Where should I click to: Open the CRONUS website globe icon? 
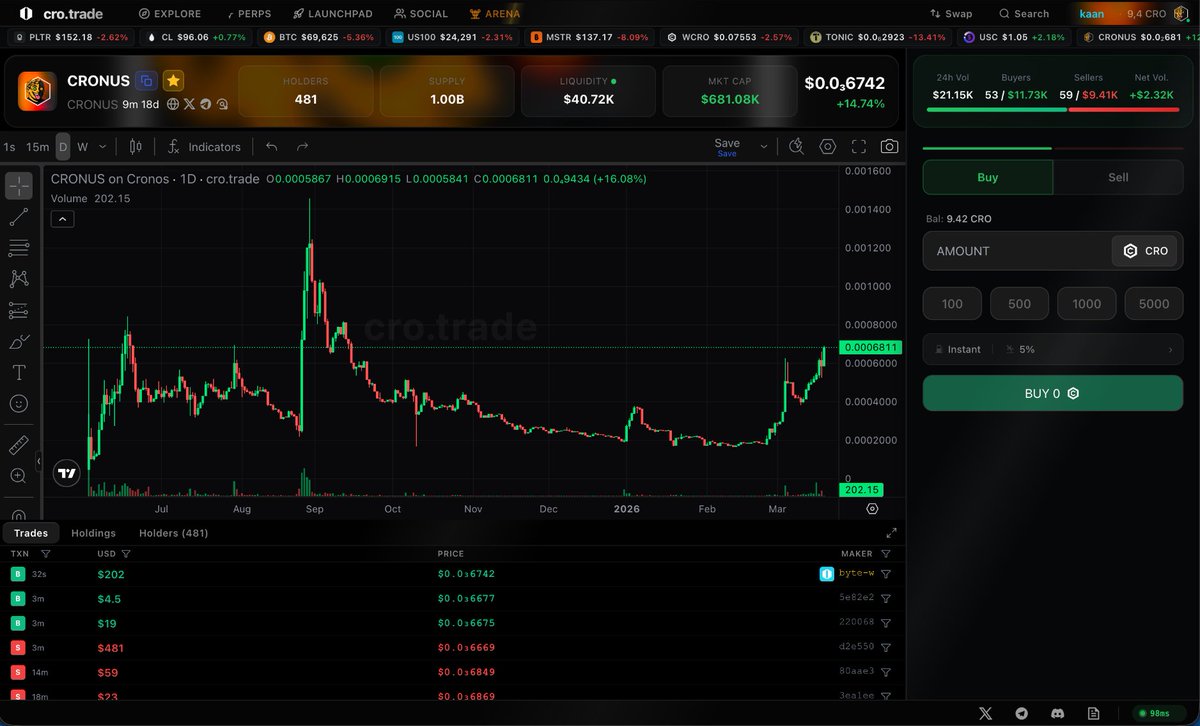click(x=173, y=103)
